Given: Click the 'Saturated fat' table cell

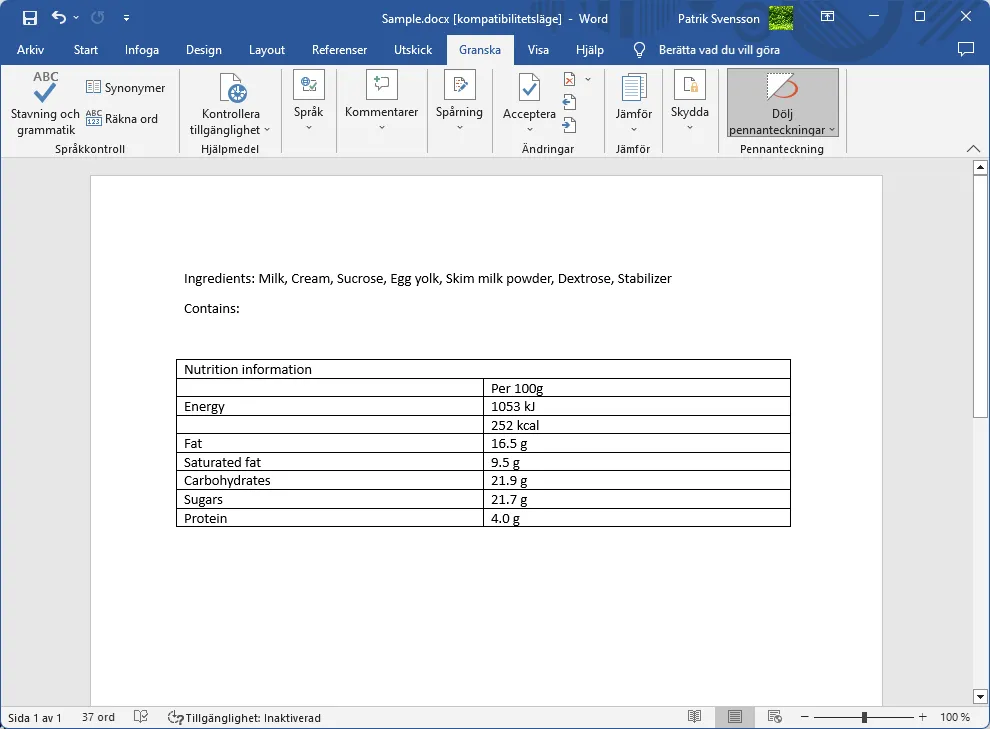Looking at the screenshot, I should tap(330, 462).
